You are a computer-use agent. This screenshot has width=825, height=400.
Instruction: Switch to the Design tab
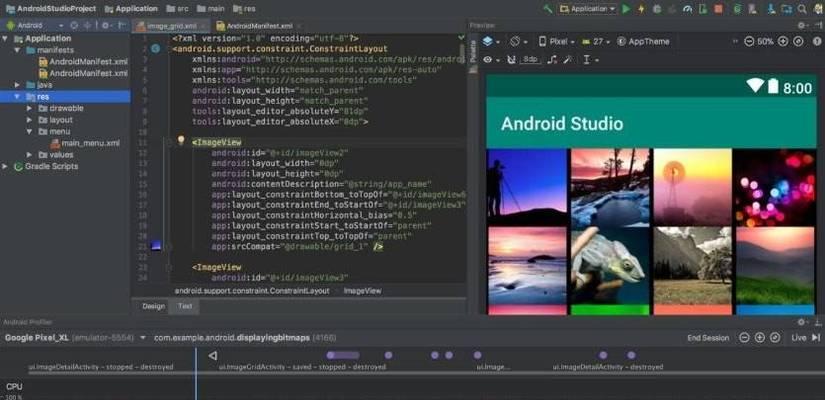(154, 306)
